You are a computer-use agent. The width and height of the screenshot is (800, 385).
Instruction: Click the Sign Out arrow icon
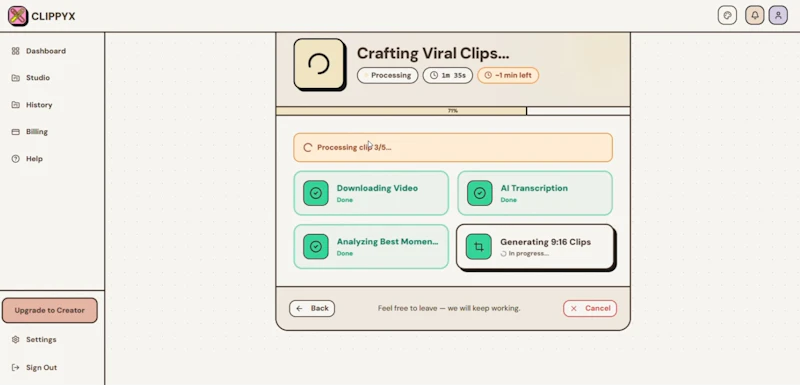pyautogui.click(x=15, y=367)
